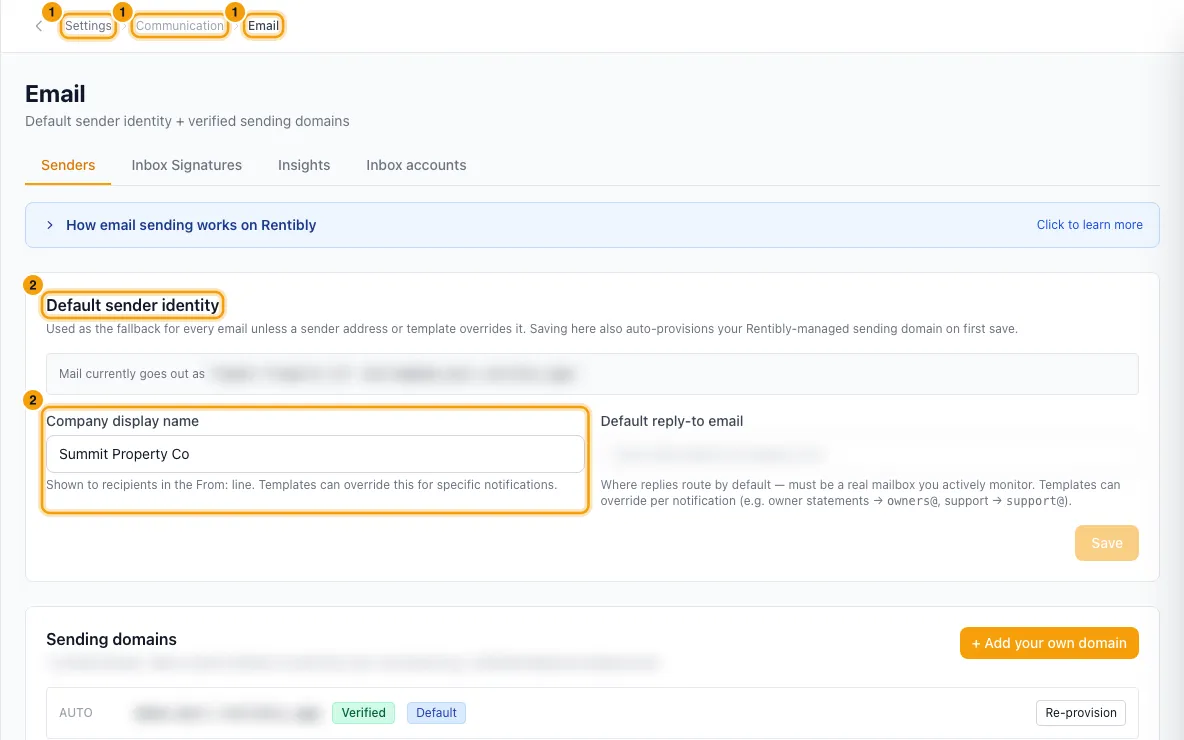
Task: Focus the Company display name field
Action: coord(315,454)
